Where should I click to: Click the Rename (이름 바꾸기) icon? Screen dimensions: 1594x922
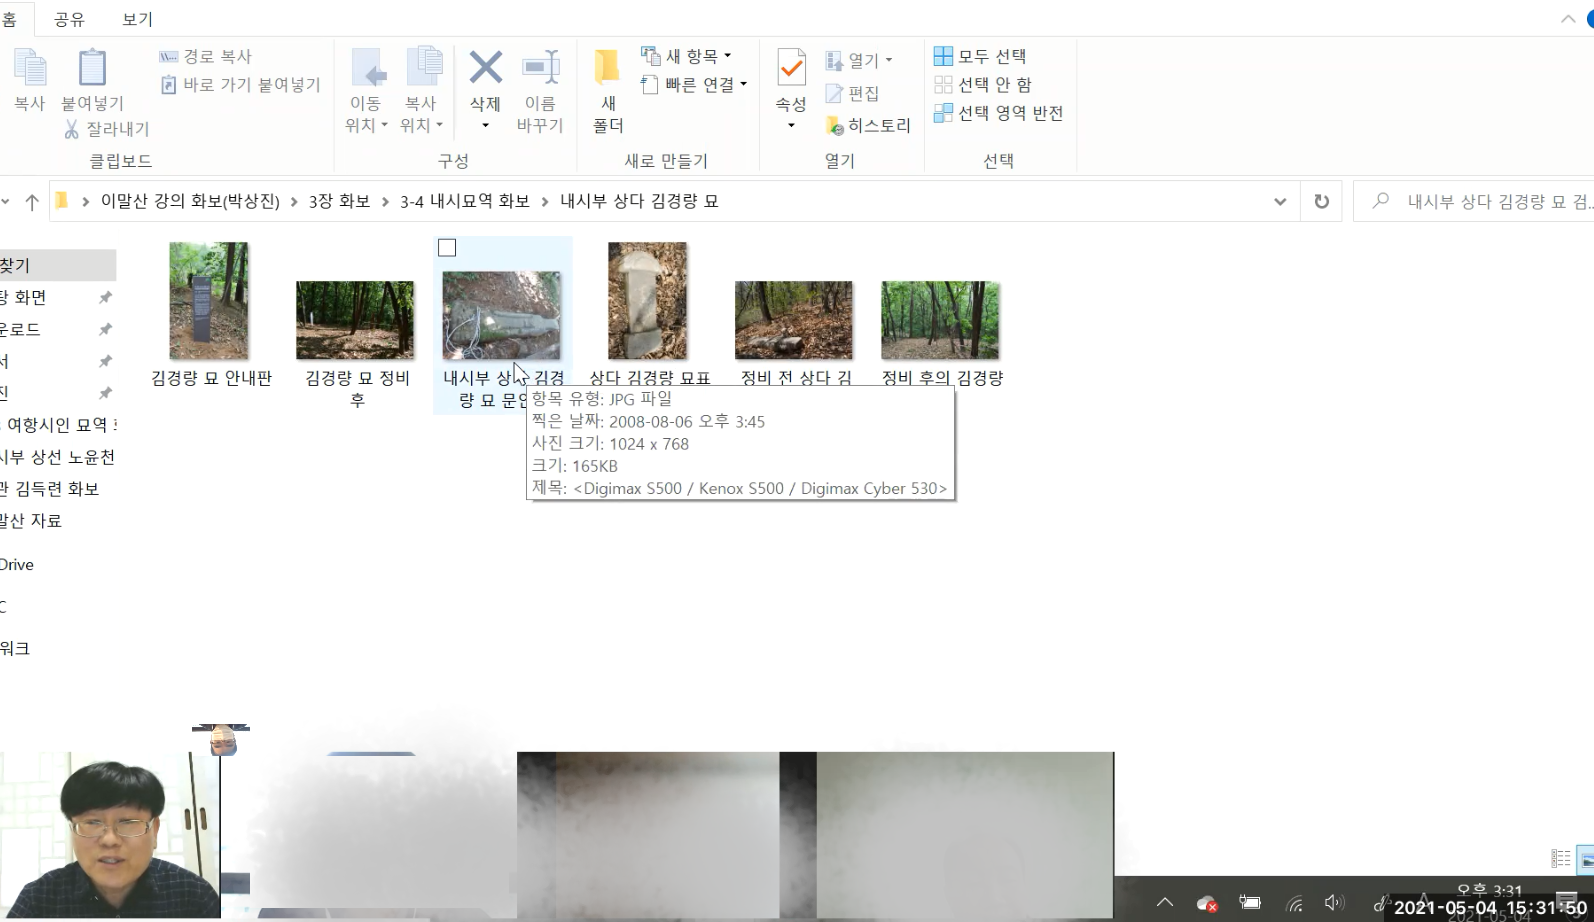(540, 68)
